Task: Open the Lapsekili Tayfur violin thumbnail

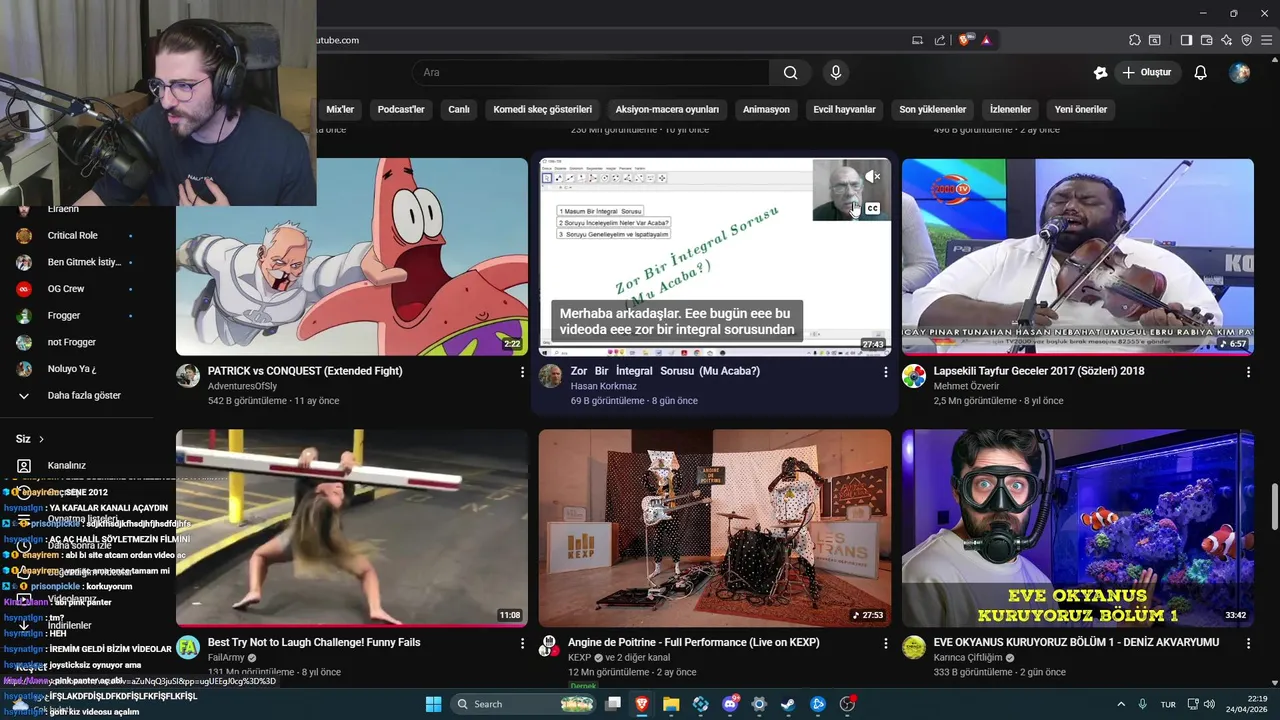Action: pyautogui.click(x=1078, y=257)
